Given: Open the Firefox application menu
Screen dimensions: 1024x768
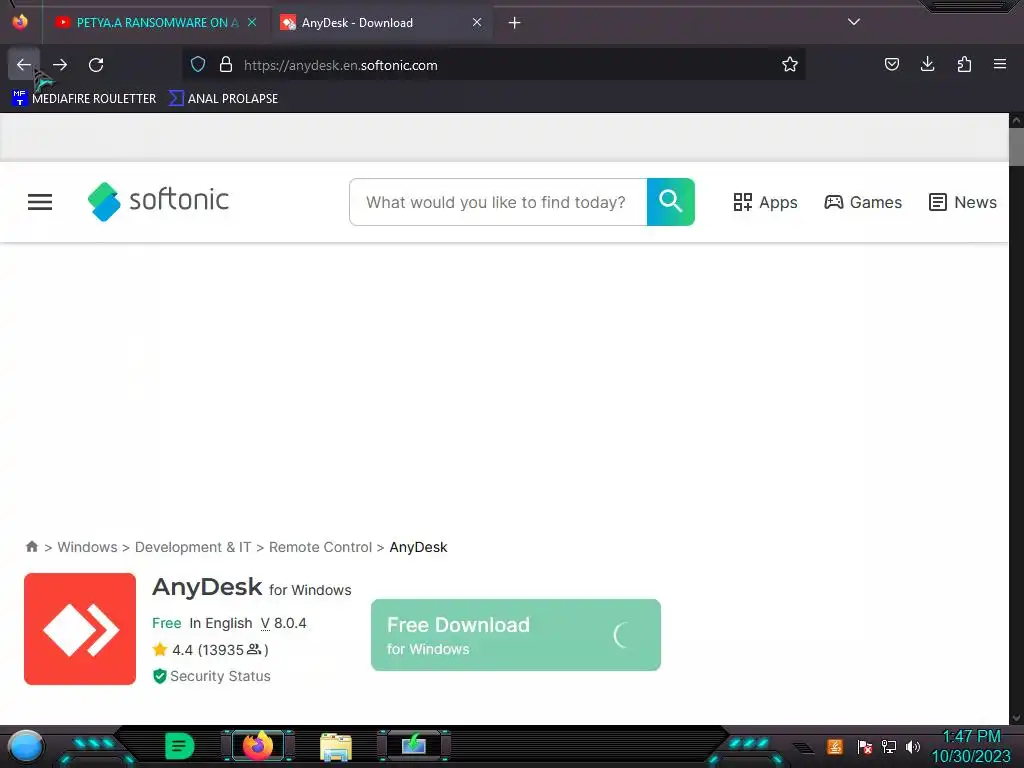Looking at the screenshot, I should (x=1000, y=64).
